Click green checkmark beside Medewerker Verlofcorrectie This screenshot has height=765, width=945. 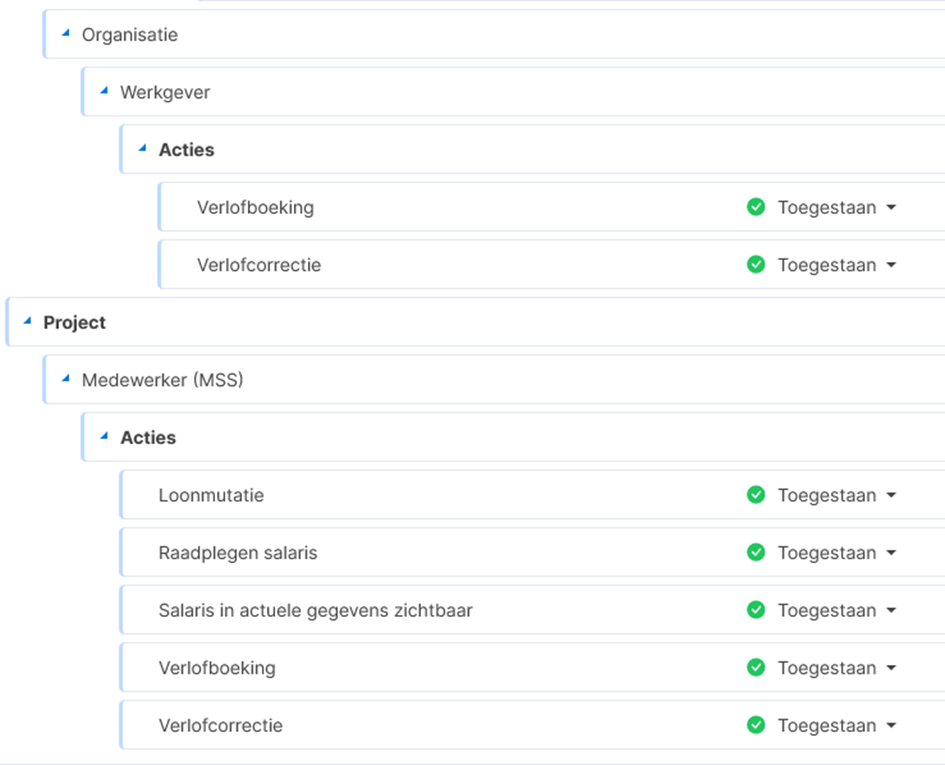[756, 725]
